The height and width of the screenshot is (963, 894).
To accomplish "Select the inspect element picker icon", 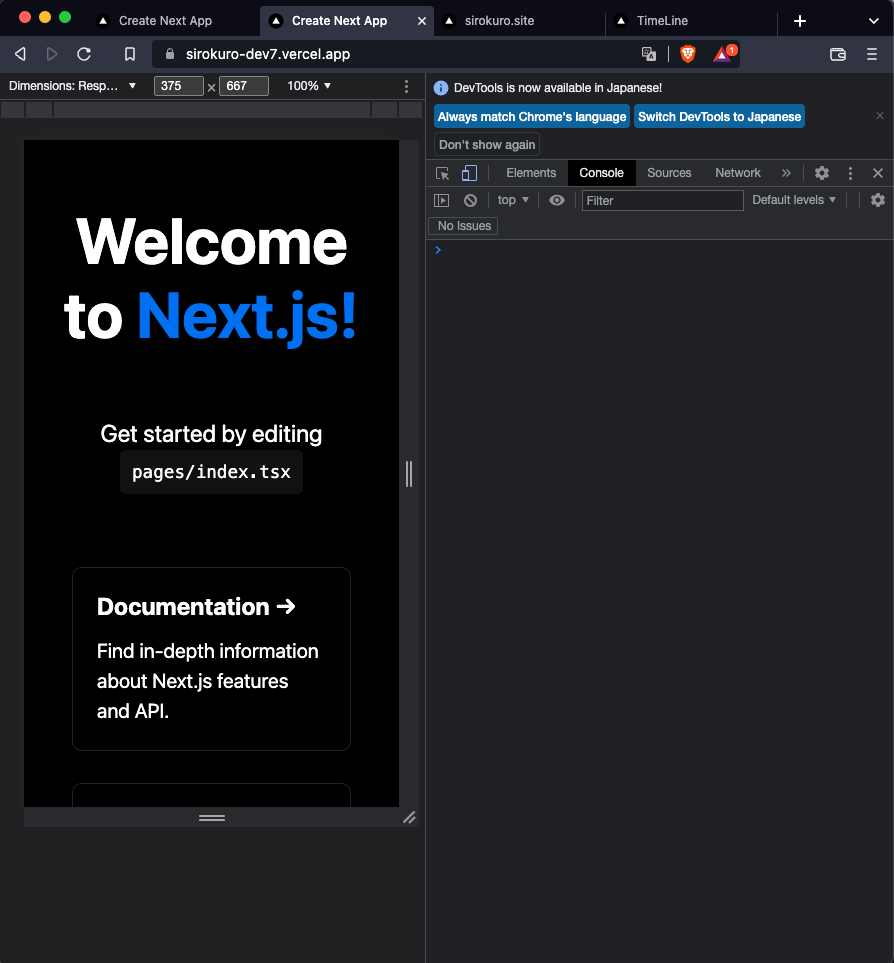I will coord(442,173).
